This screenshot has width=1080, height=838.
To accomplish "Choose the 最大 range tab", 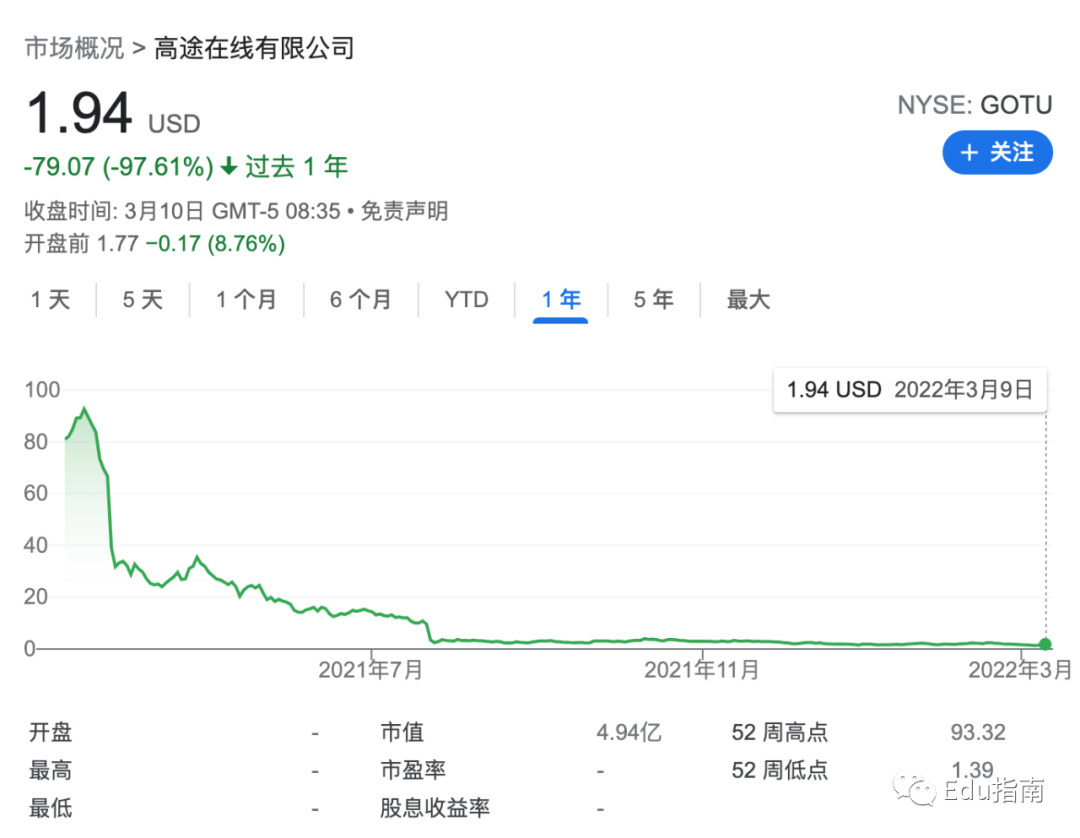I will (x=748, y=300).
